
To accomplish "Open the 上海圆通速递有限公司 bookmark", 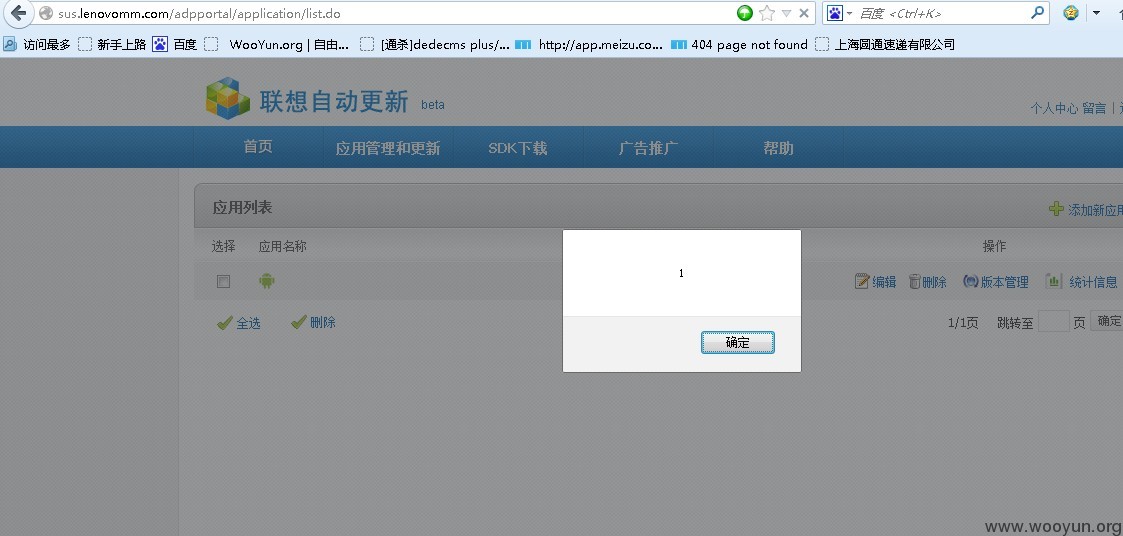I will (885, 44).
